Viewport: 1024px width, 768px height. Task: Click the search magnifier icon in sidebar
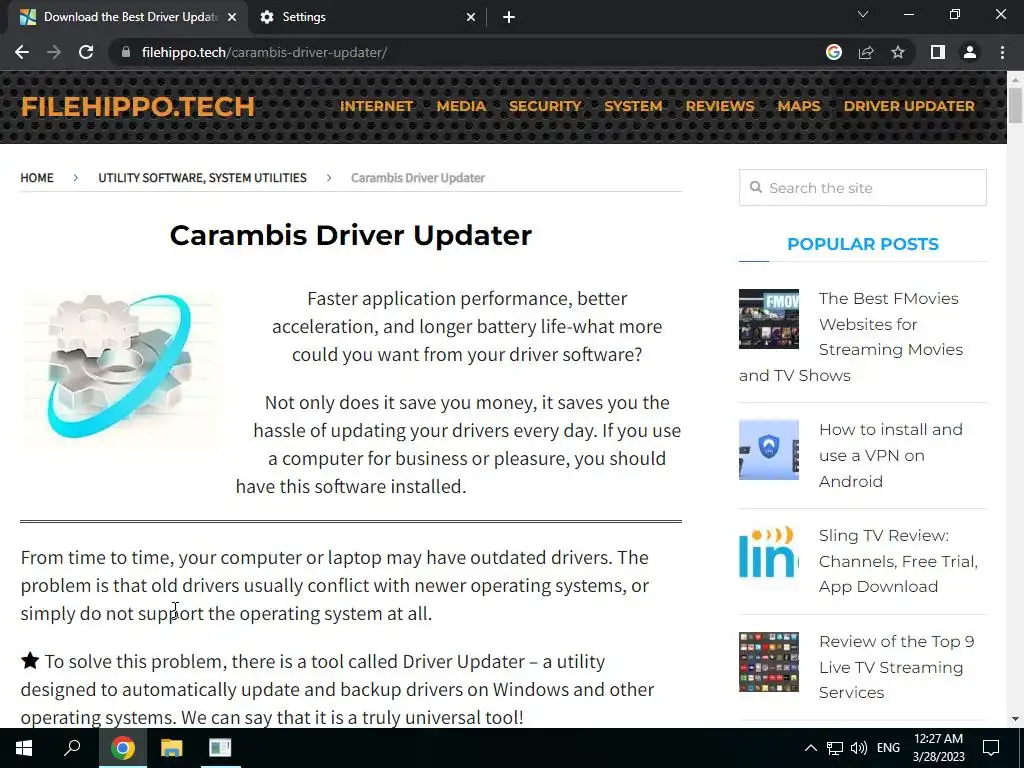pos(756,187)
